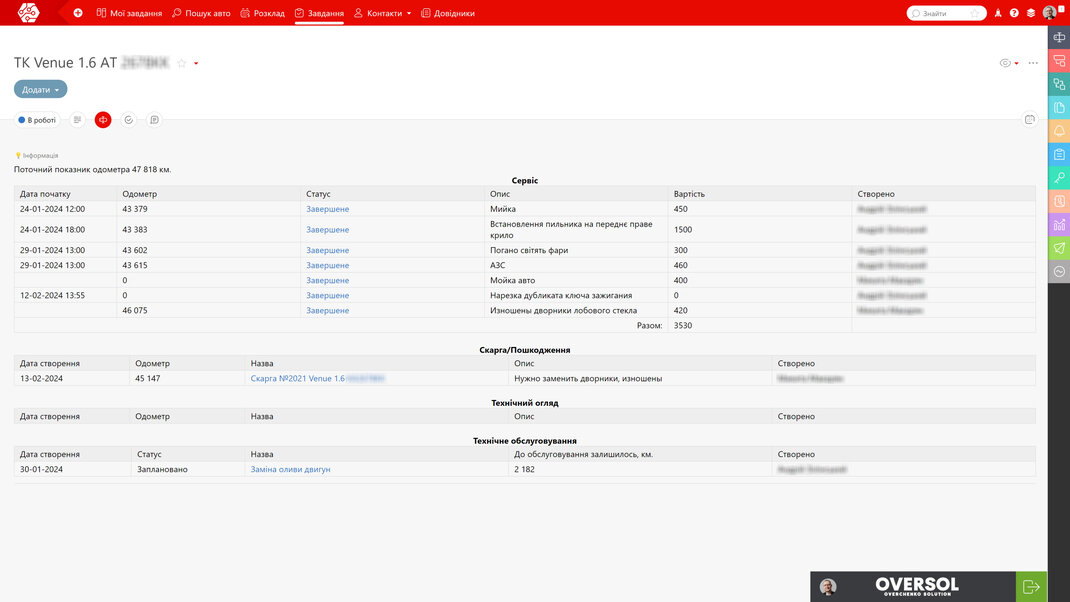Open the orange bell notifications sidebar icon
The height and width of the screenshot is (602, 1070).
pos(1059,131)
